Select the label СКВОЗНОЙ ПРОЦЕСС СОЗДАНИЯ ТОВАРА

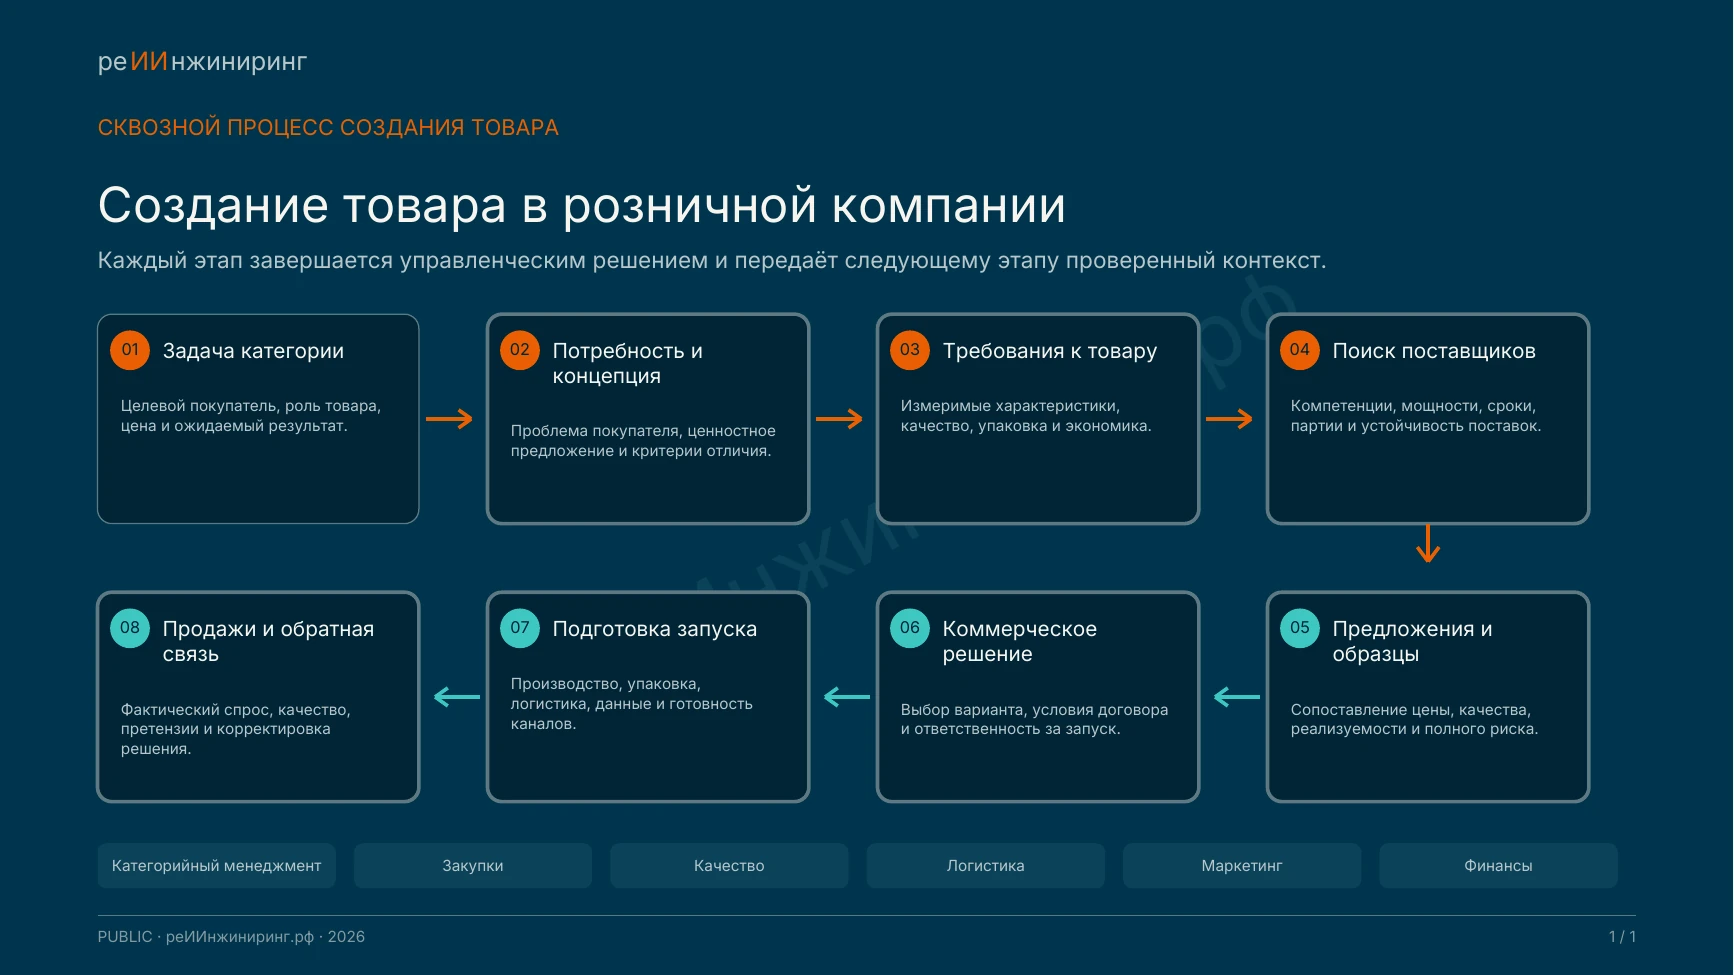pos(328,128)
